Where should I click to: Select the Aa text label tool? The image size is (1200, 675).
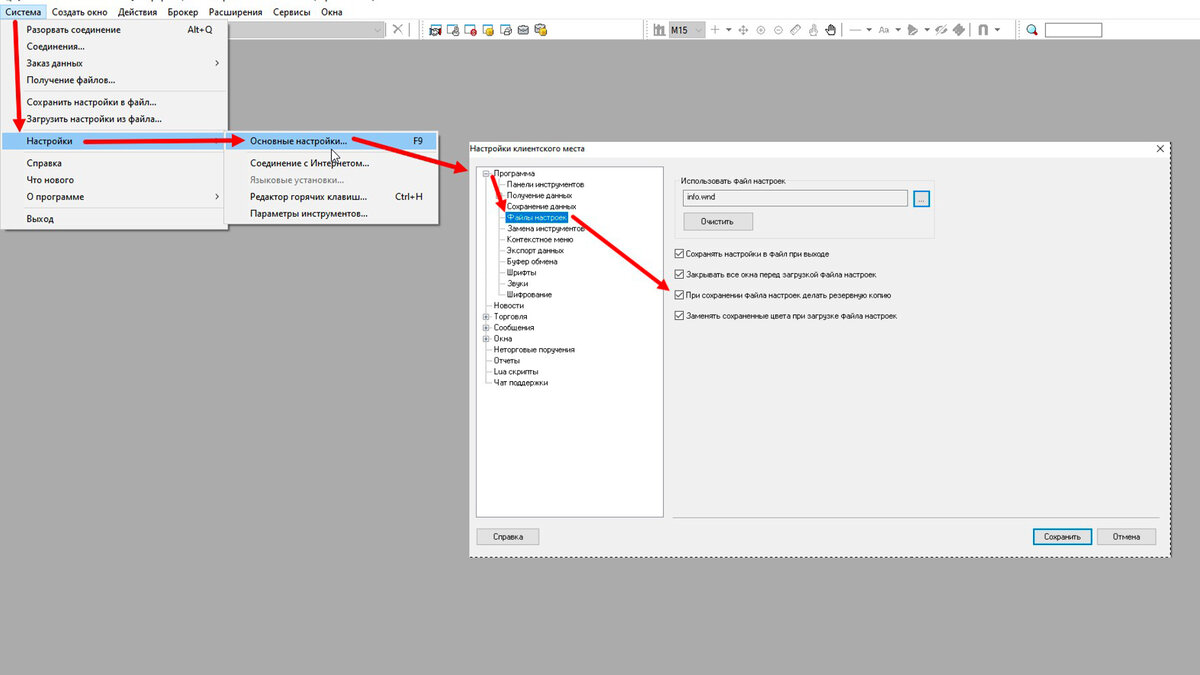pyautogui.click(x=884, y=30)
